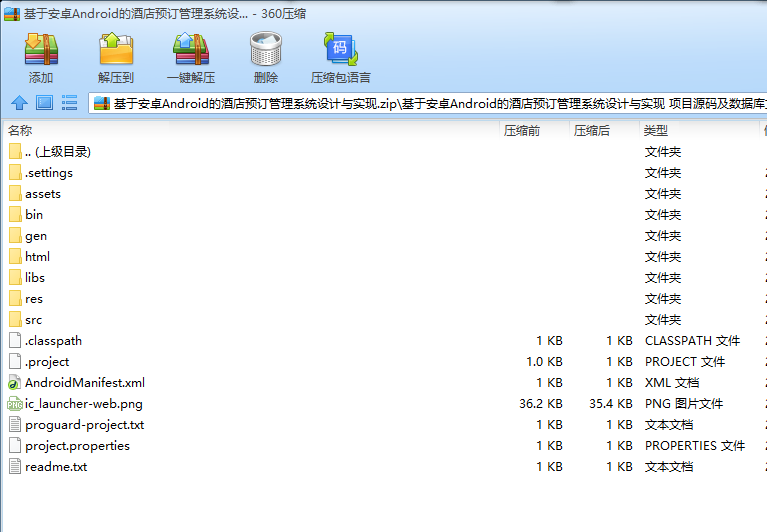Click the '36.2 KB' size cell
The image size is (767, 532).
click(x=541, y=404)
